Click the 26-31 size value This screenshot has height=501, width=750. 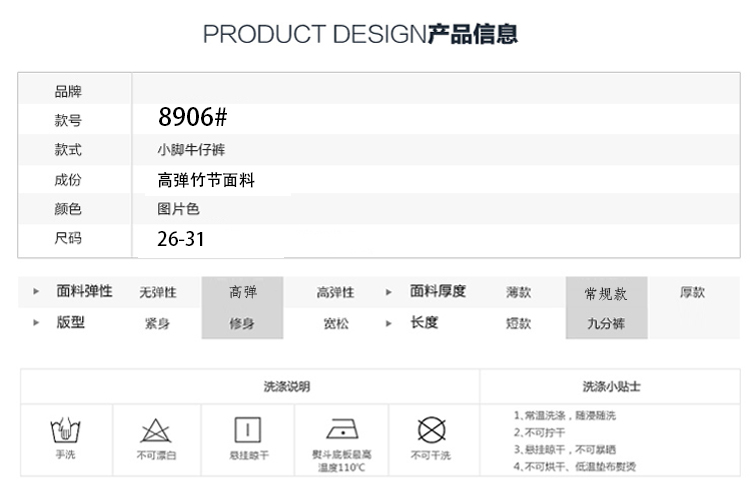[x=181, y=240]
